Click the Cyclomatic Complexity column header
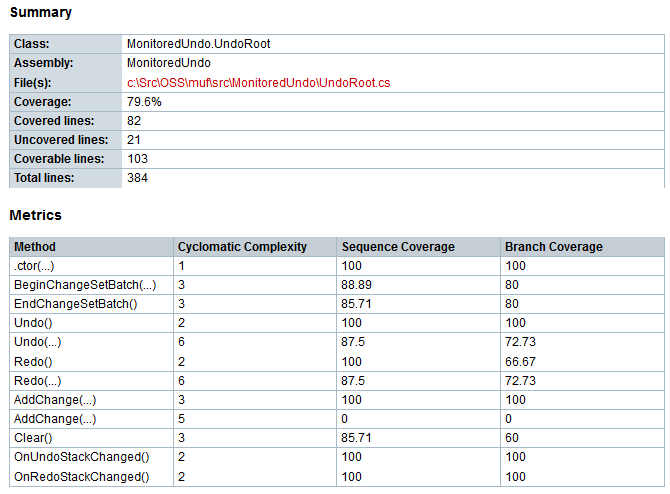This screenshot has width=670, height=494. [x=242, y=247]
